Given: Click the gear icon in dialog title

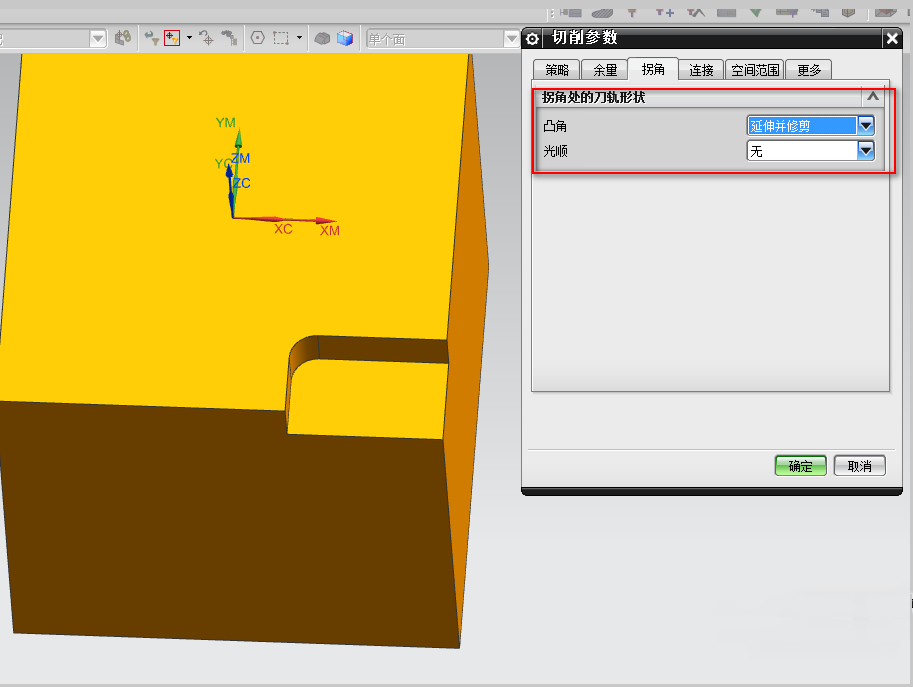Looking at the screenshot, I should (x=533, y=38).
